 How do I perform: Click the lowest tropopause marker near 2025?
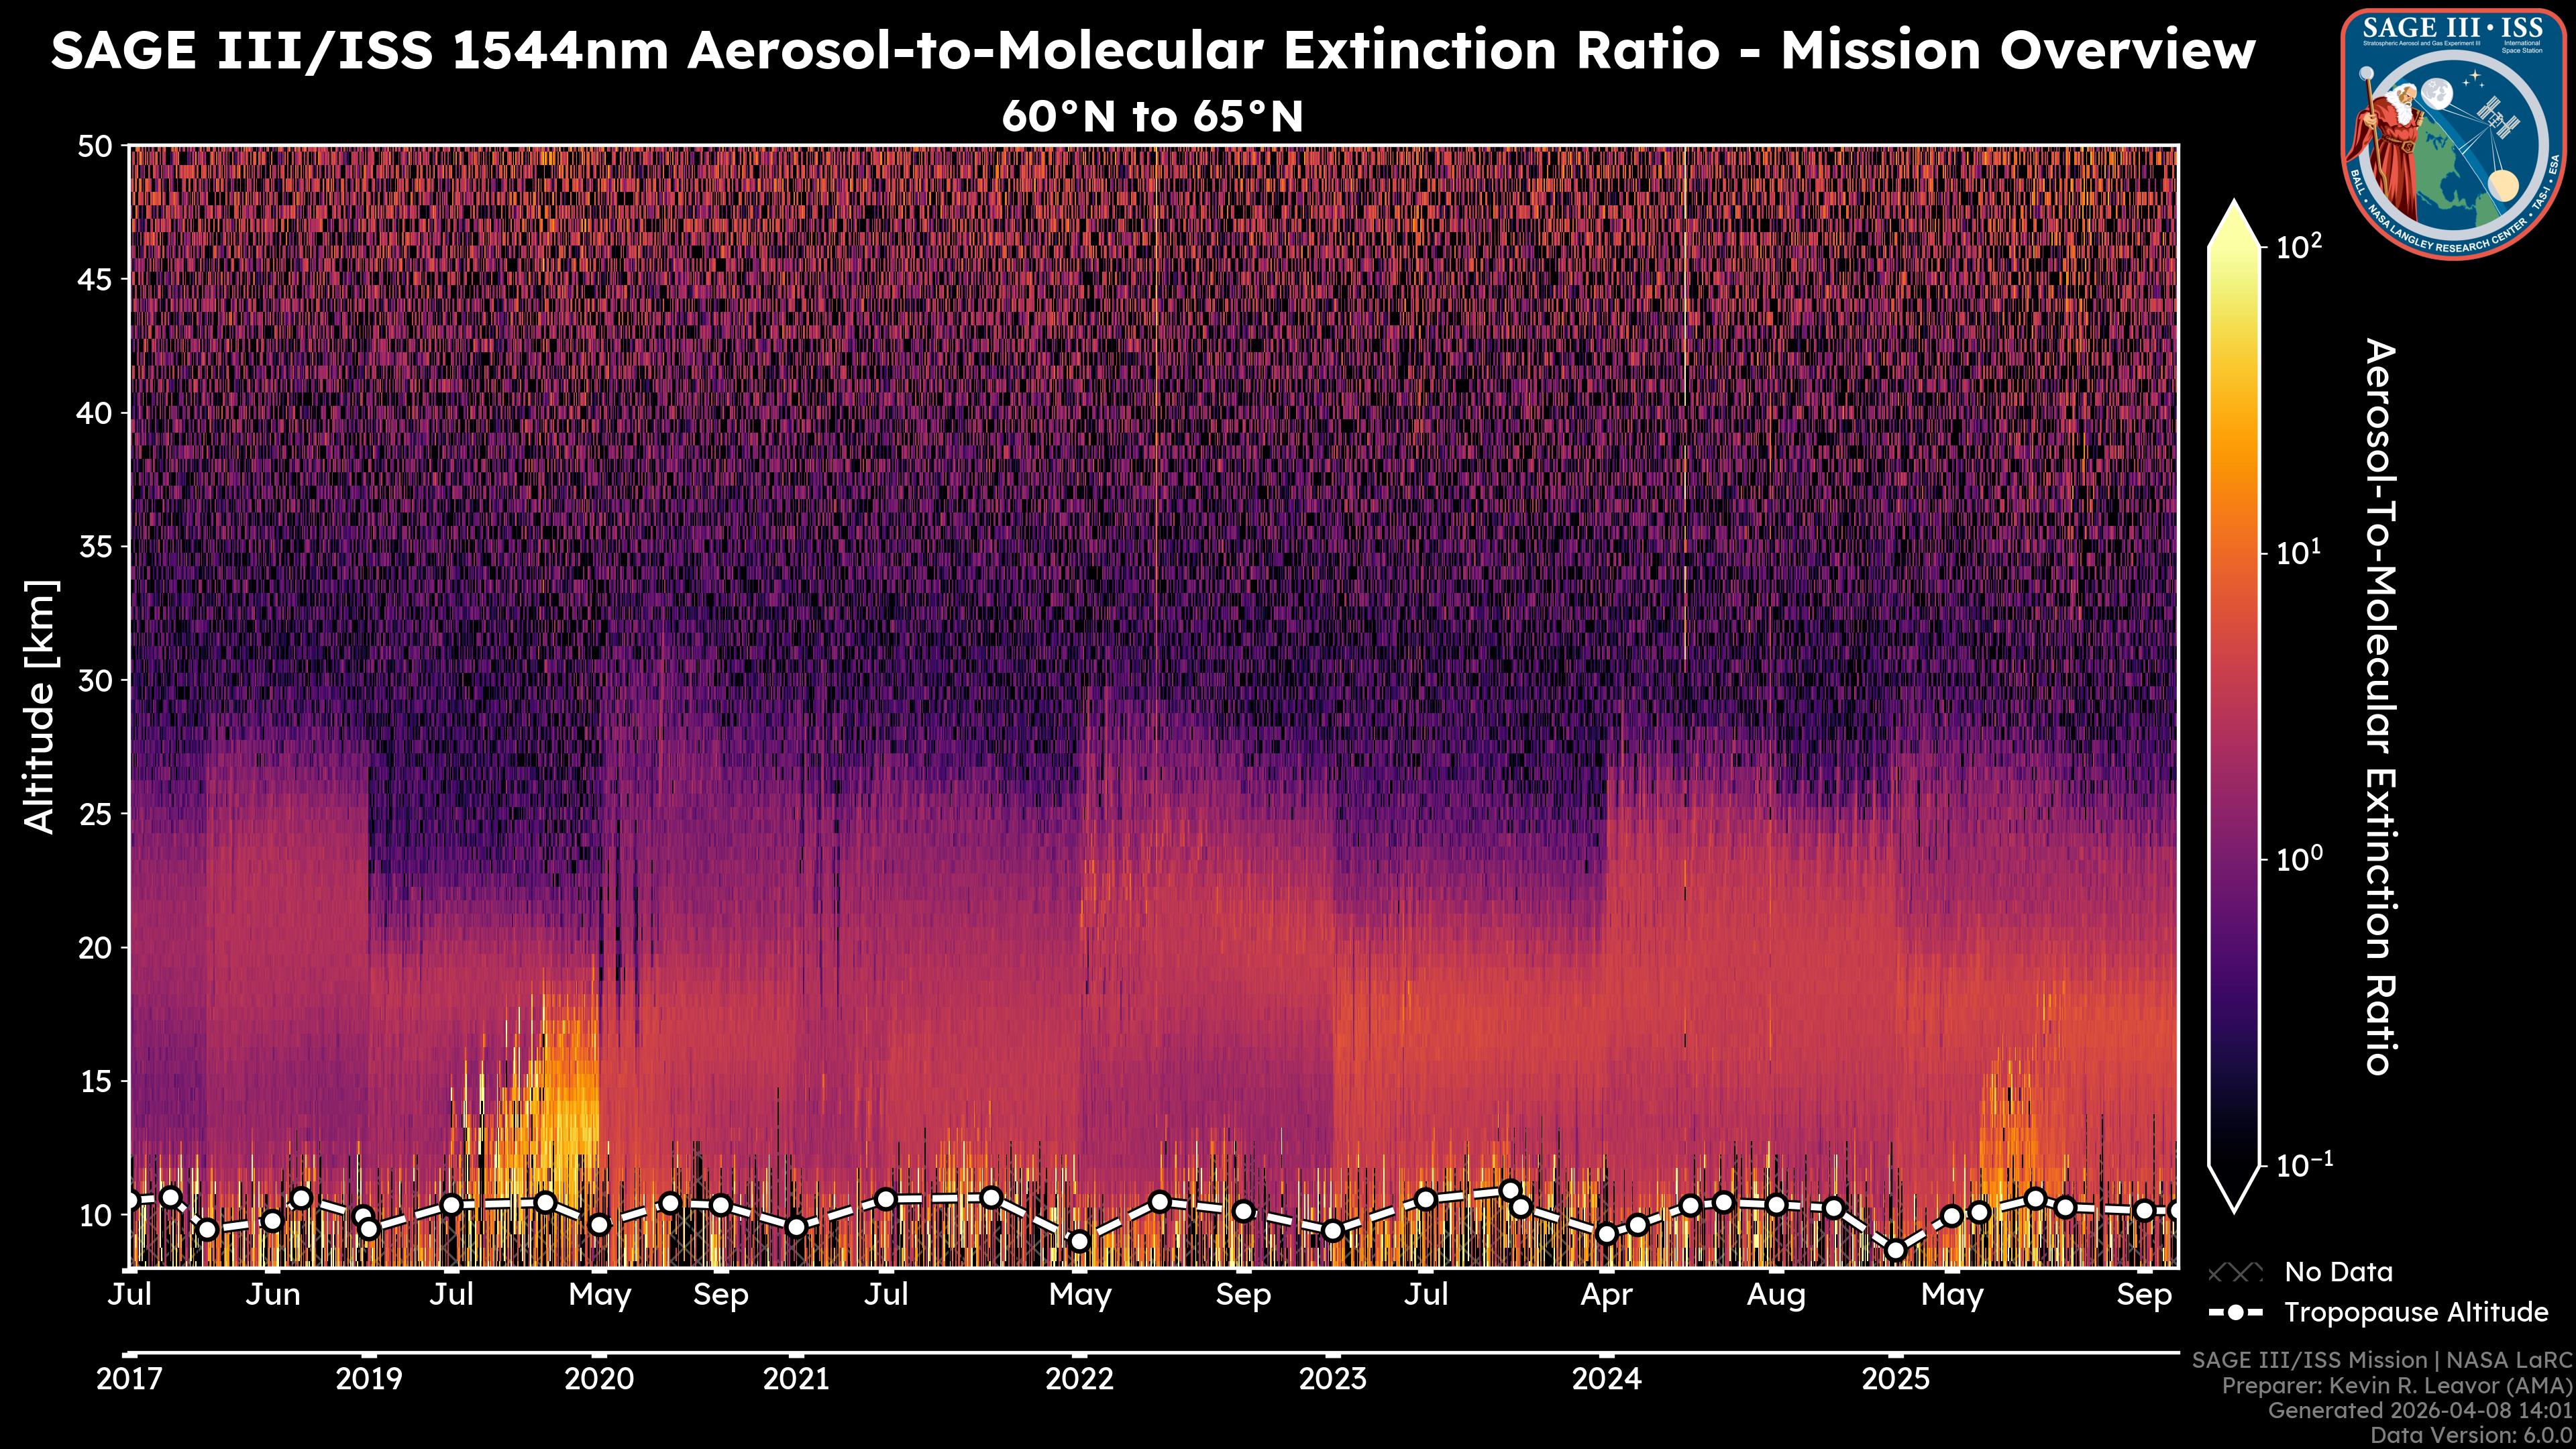[x=1895, y=1250]
